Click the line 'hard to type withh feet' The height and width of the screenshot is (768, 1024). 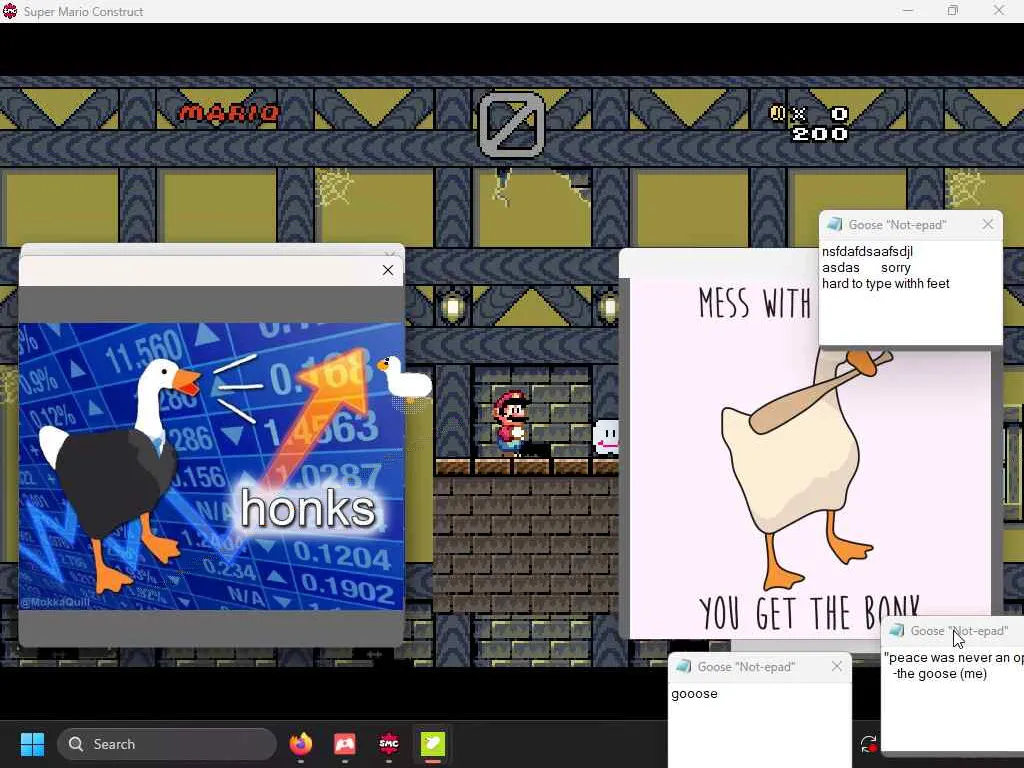tap(886, 283)
